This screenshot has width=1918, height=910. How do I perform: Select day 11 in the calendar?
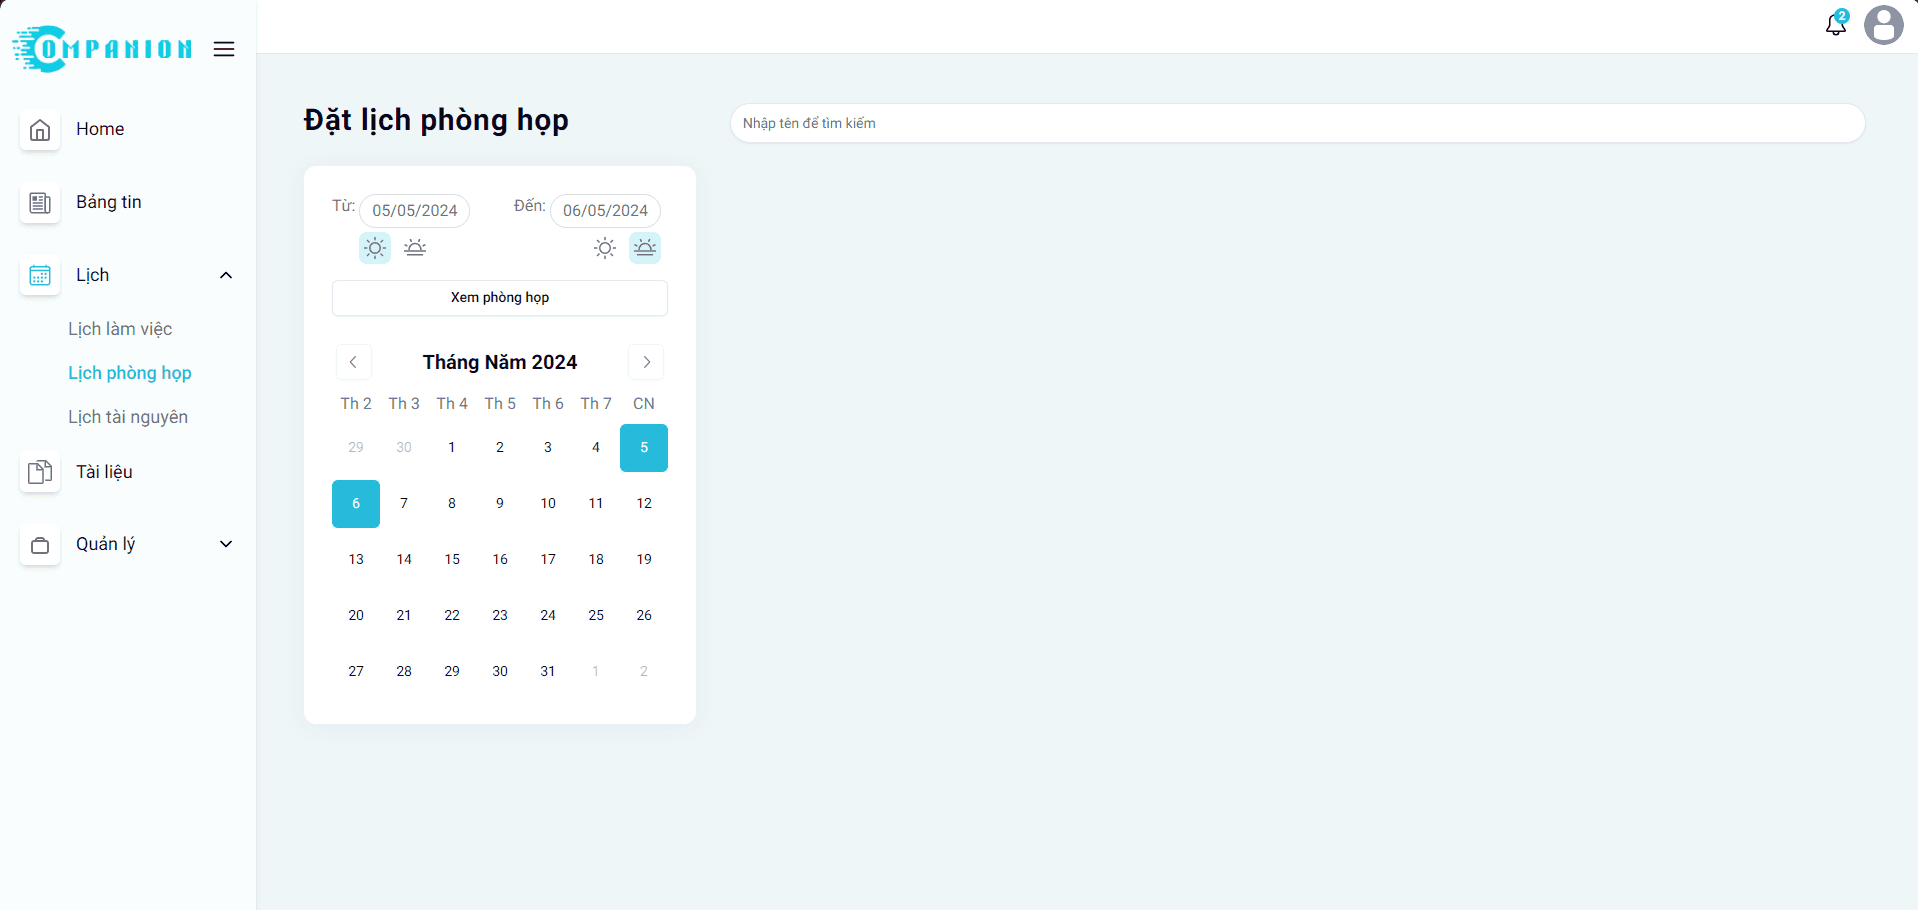pos(596,504)
